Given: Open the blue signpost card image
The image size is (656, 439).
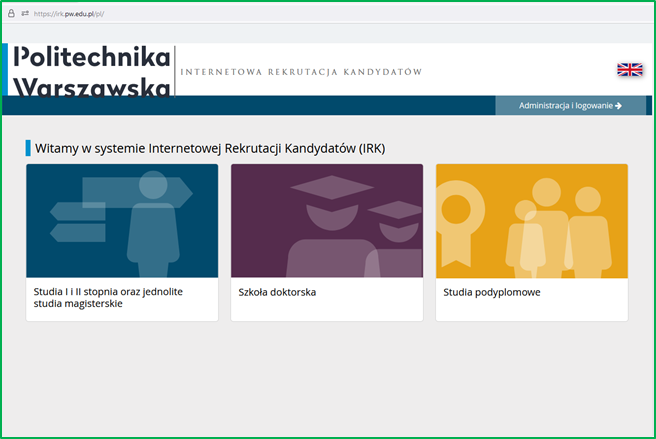Looking at the screenshot, I should tap(122, 221).
